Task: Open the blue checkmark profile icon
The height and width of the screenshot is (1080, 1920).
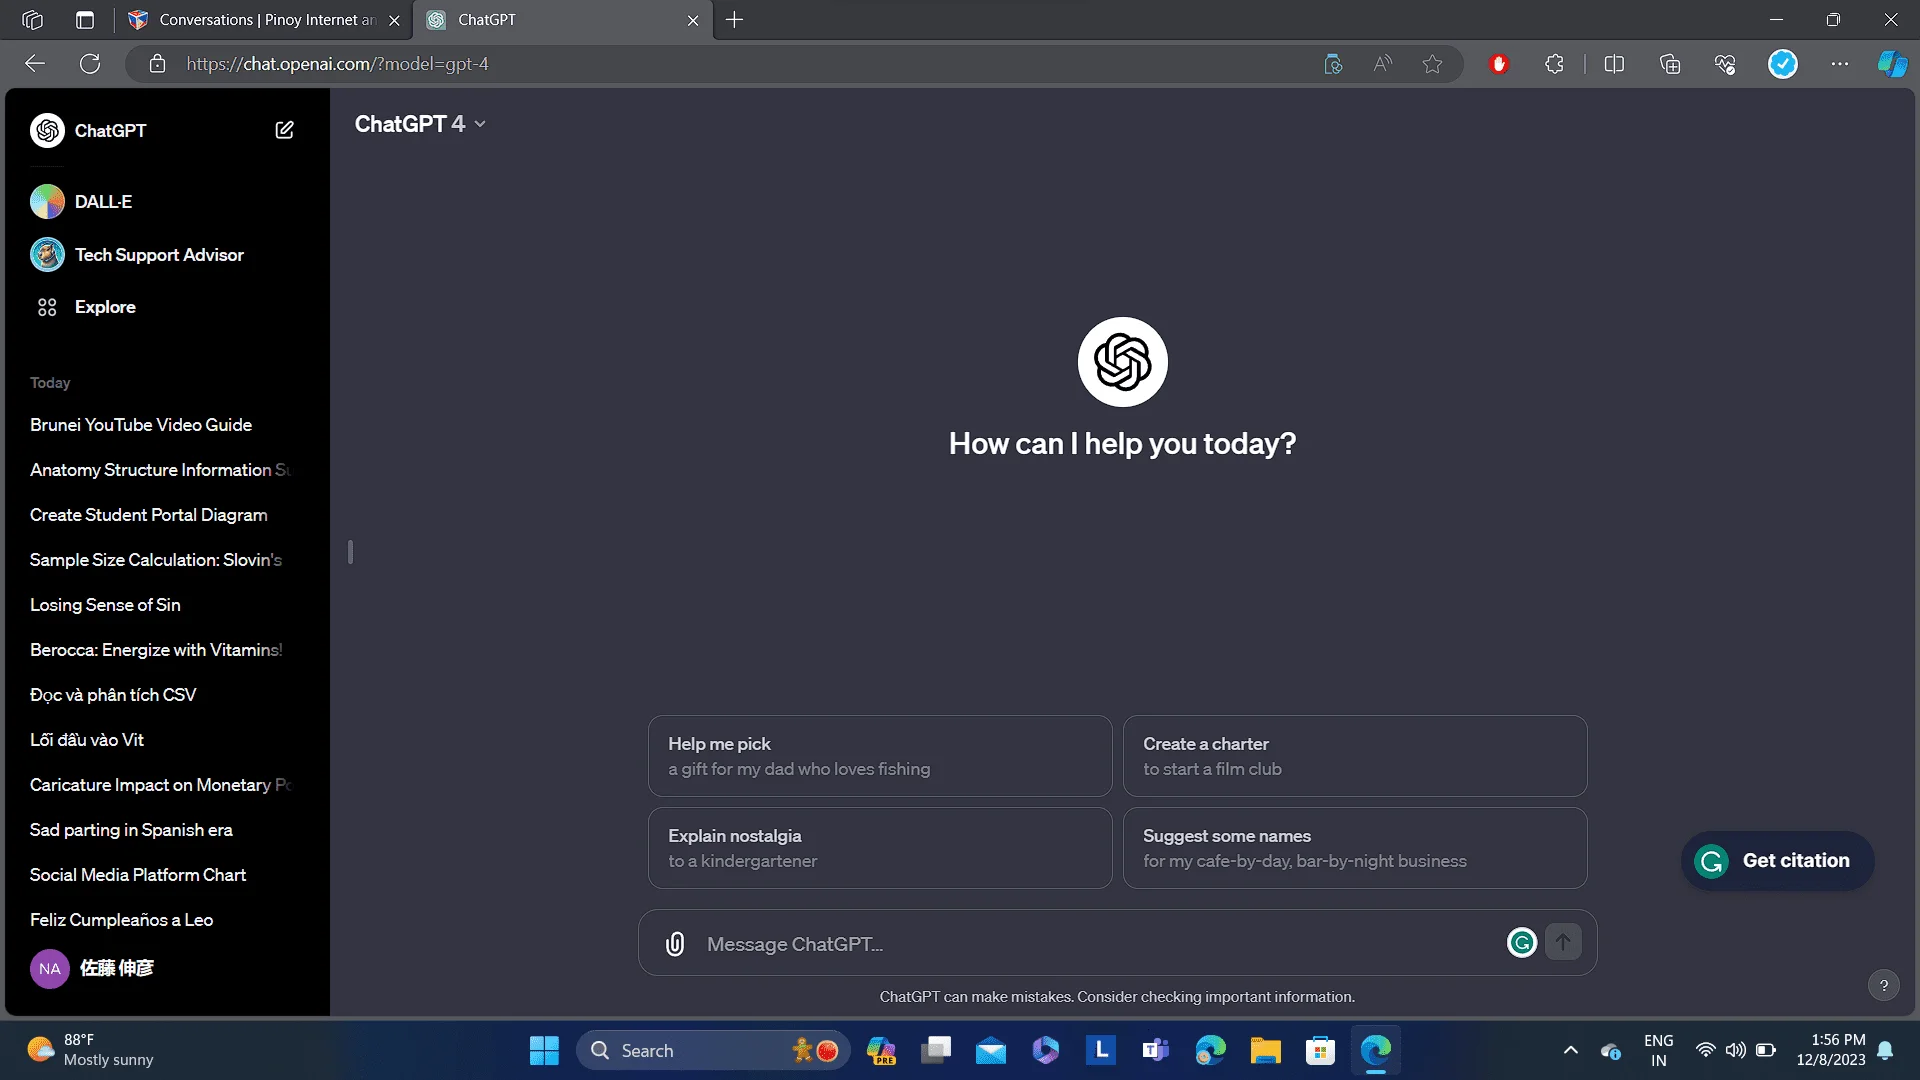Action: click(1782, 64)
